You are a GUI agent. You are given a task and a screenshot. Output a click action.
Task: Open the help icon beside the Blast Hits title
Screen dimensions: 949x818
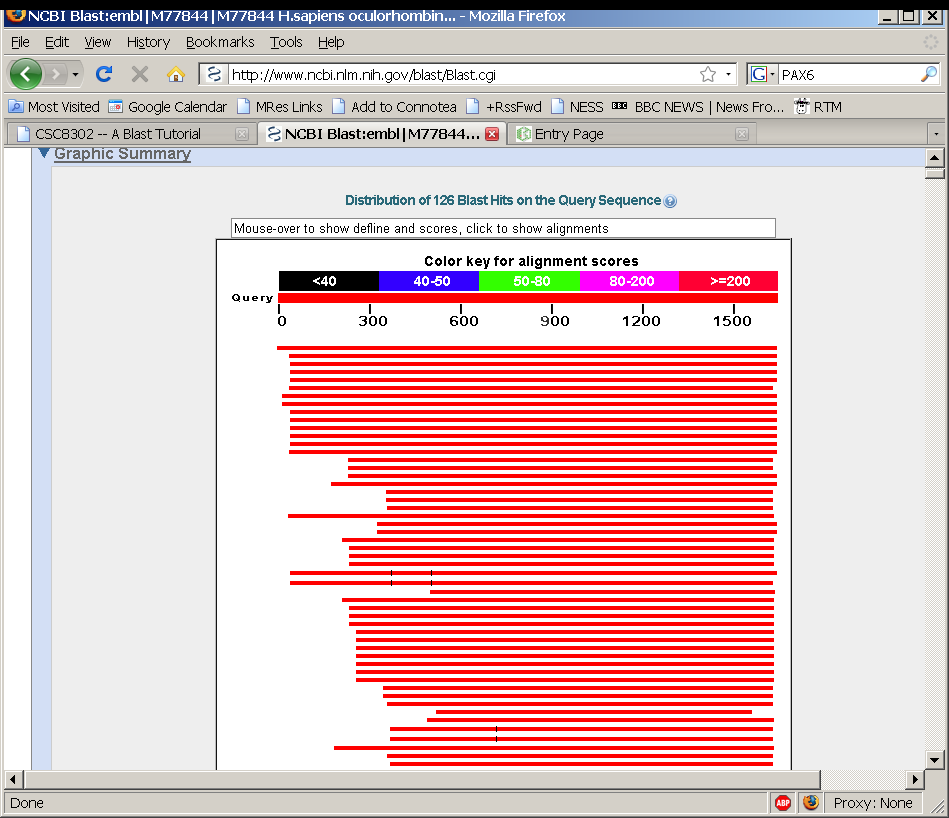click(670, 201)
